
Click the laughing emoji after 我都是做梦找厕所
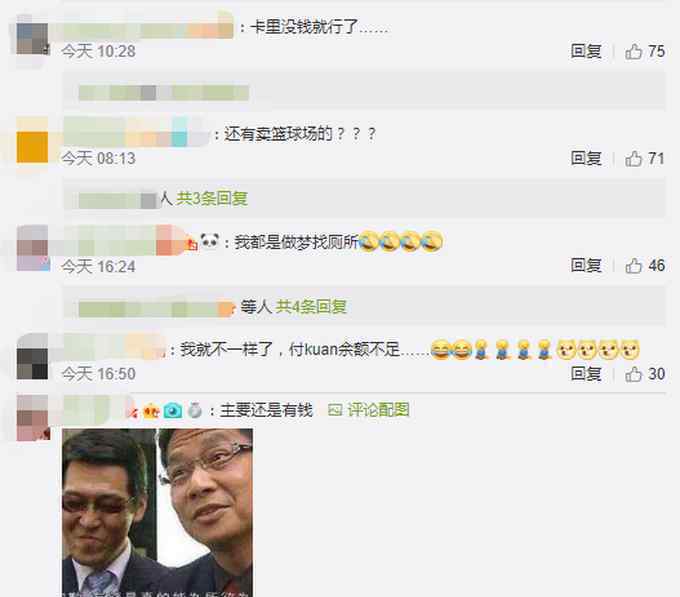coord(369,241)
